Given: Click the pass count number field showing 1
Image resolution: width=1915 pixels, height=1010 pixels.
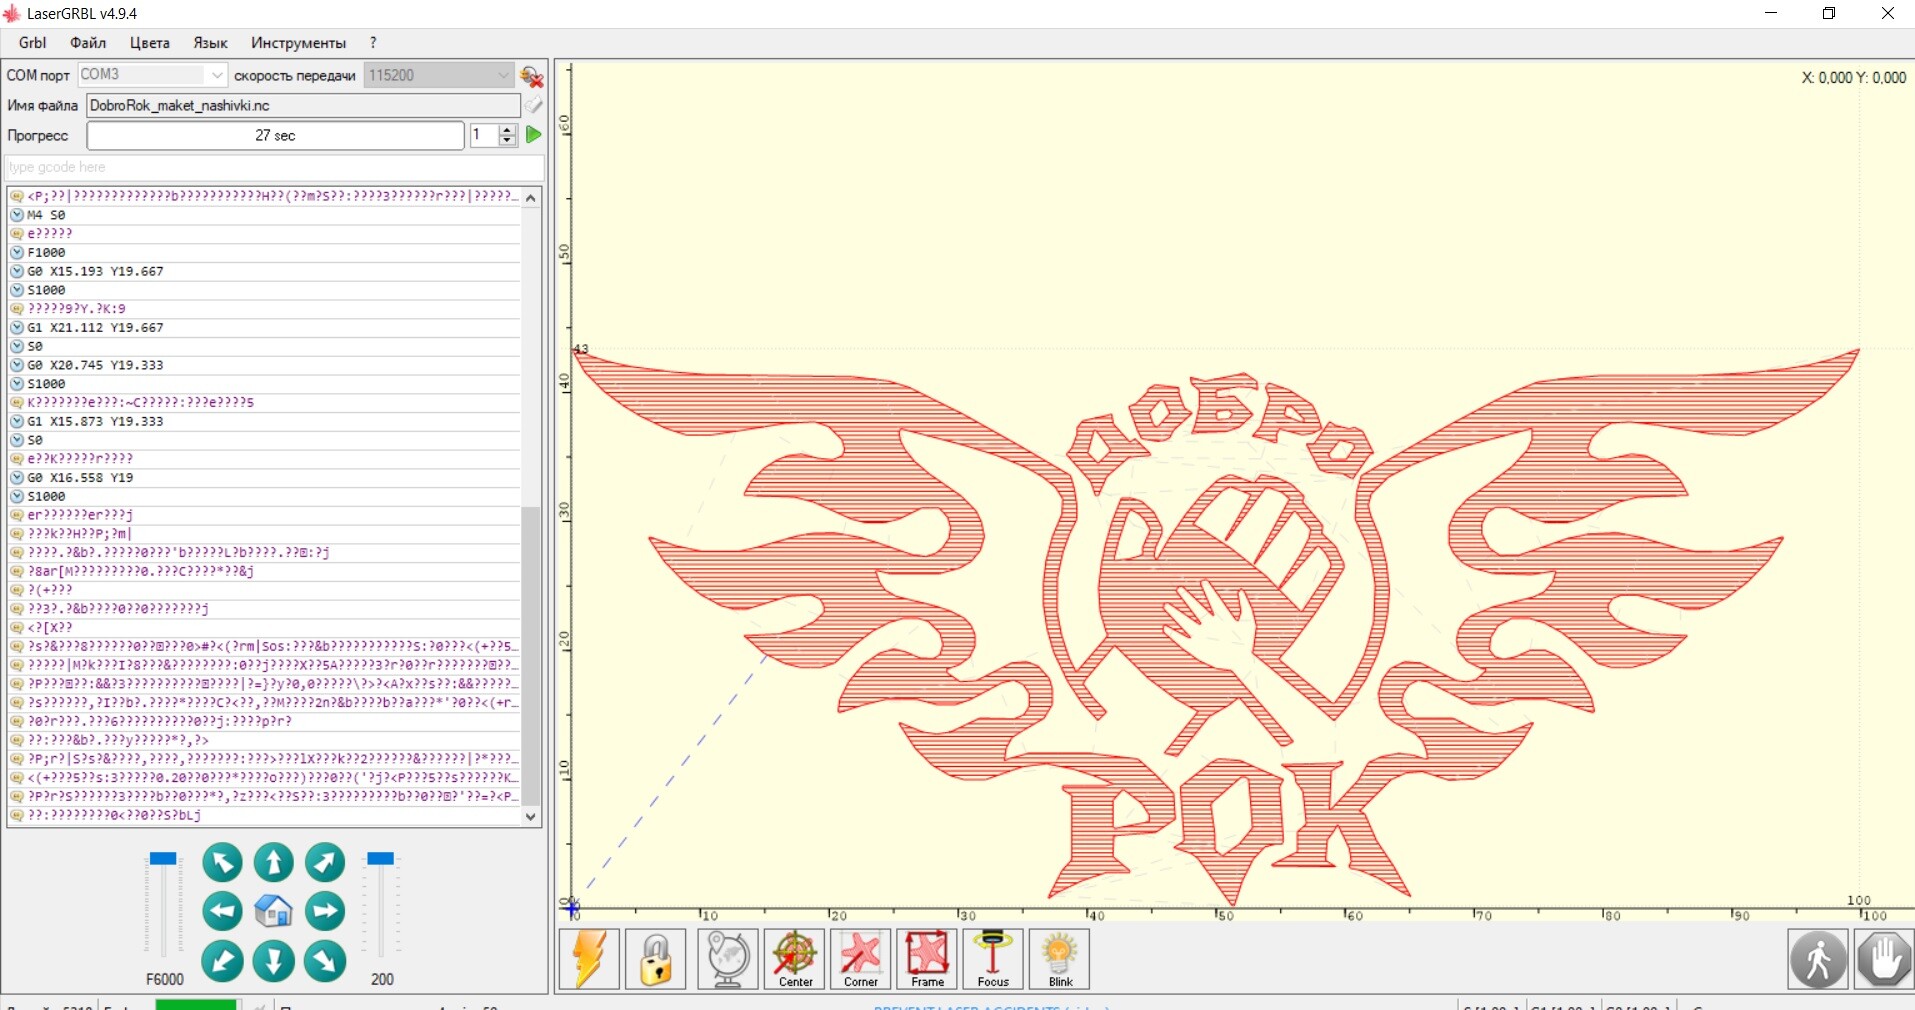Looking at the screenshot, I should tap(485, 135).
